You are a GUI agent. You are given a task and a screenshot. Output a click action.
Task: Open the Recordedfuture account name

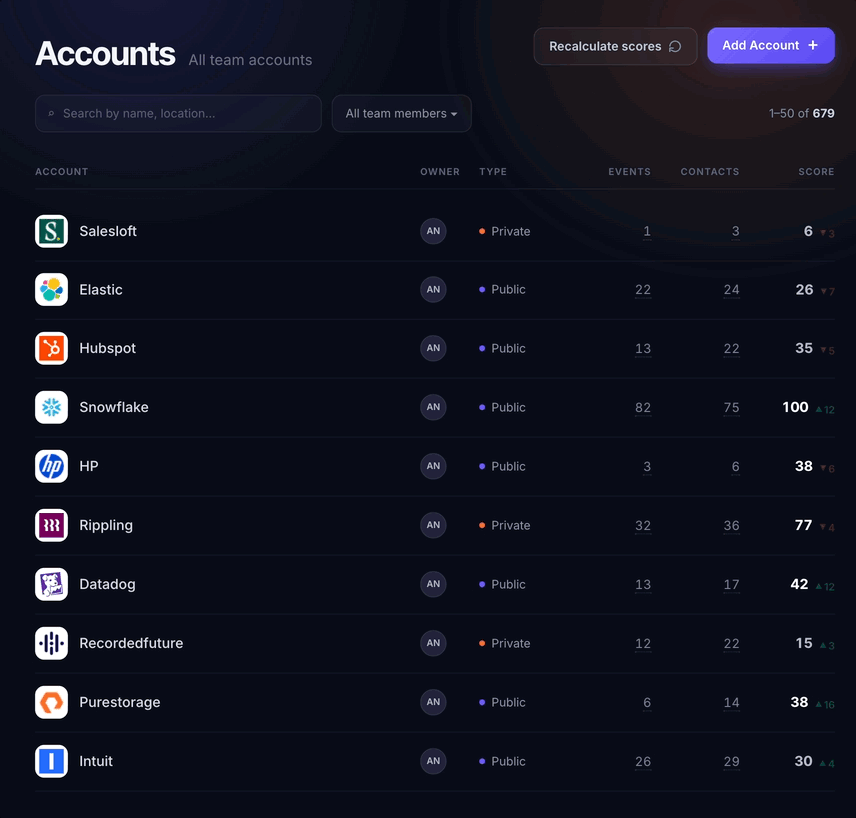point(131,643)
